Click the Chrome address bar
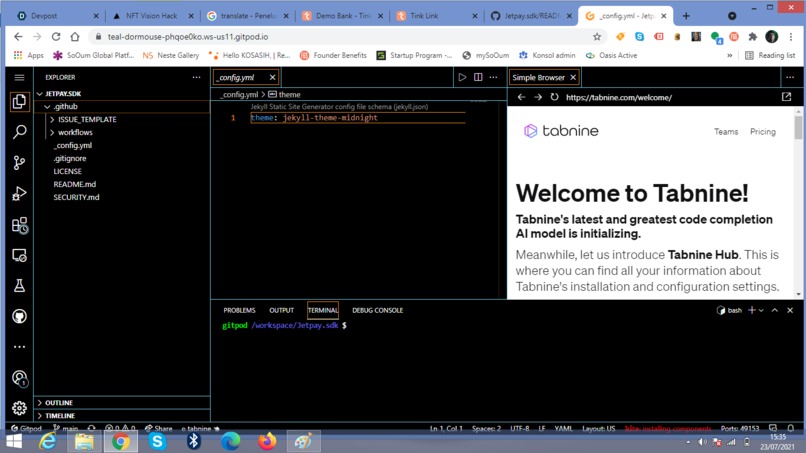Viewport: 806px width, 453px height. pyautogui.click(x=342, y=37)
